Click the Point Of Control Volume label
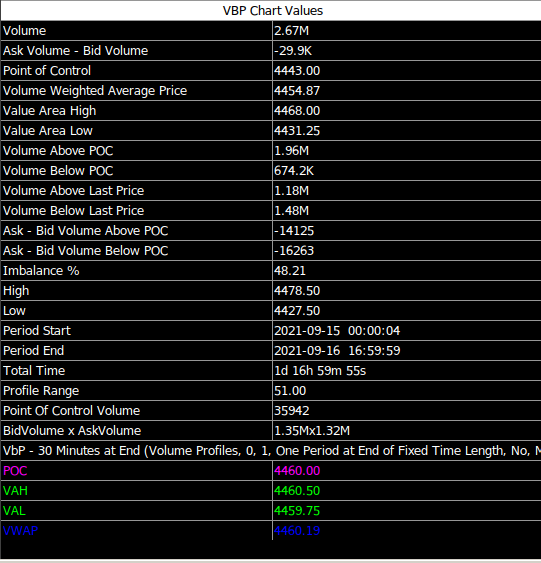The width and height of the screenshot is (541, 563). point(71,411)
